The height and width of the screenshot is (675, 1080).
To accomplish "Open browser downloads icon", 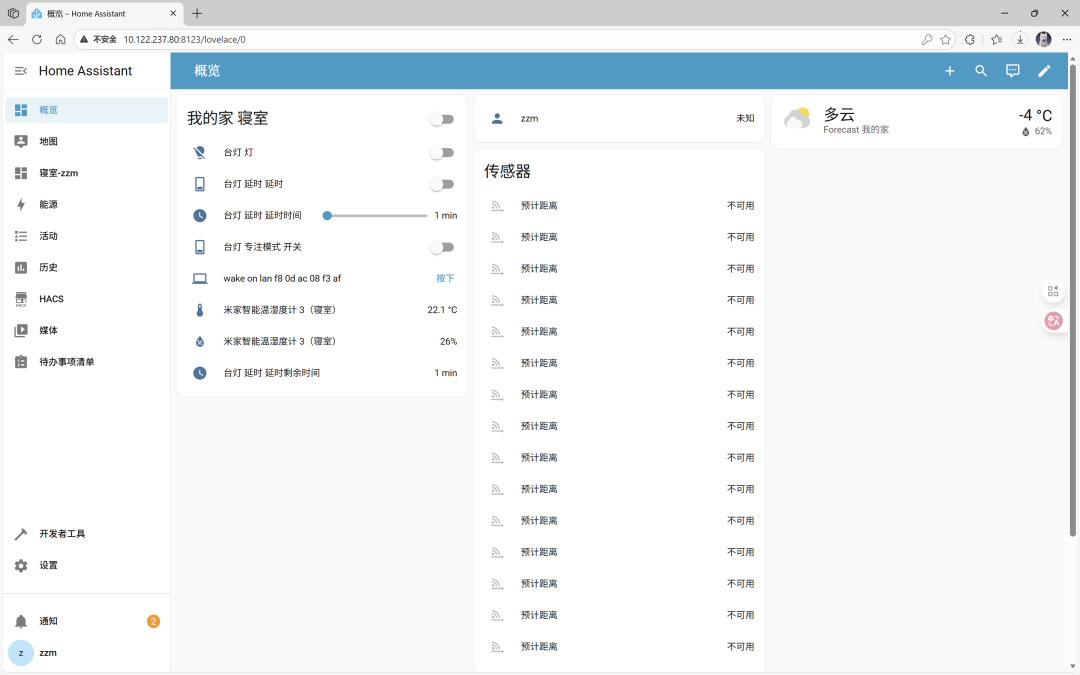I will point(1020,39).
